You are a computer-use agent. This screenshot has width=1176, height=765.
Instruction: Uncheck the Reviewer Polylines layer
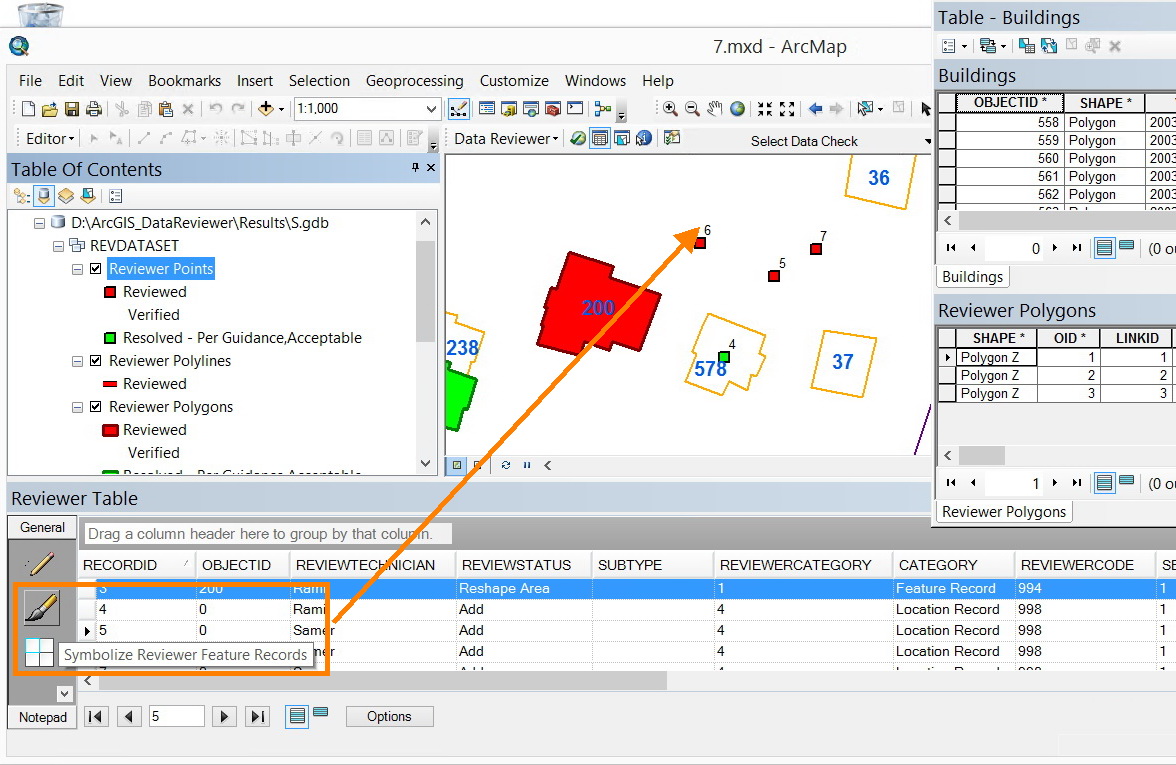click(95, 361)
